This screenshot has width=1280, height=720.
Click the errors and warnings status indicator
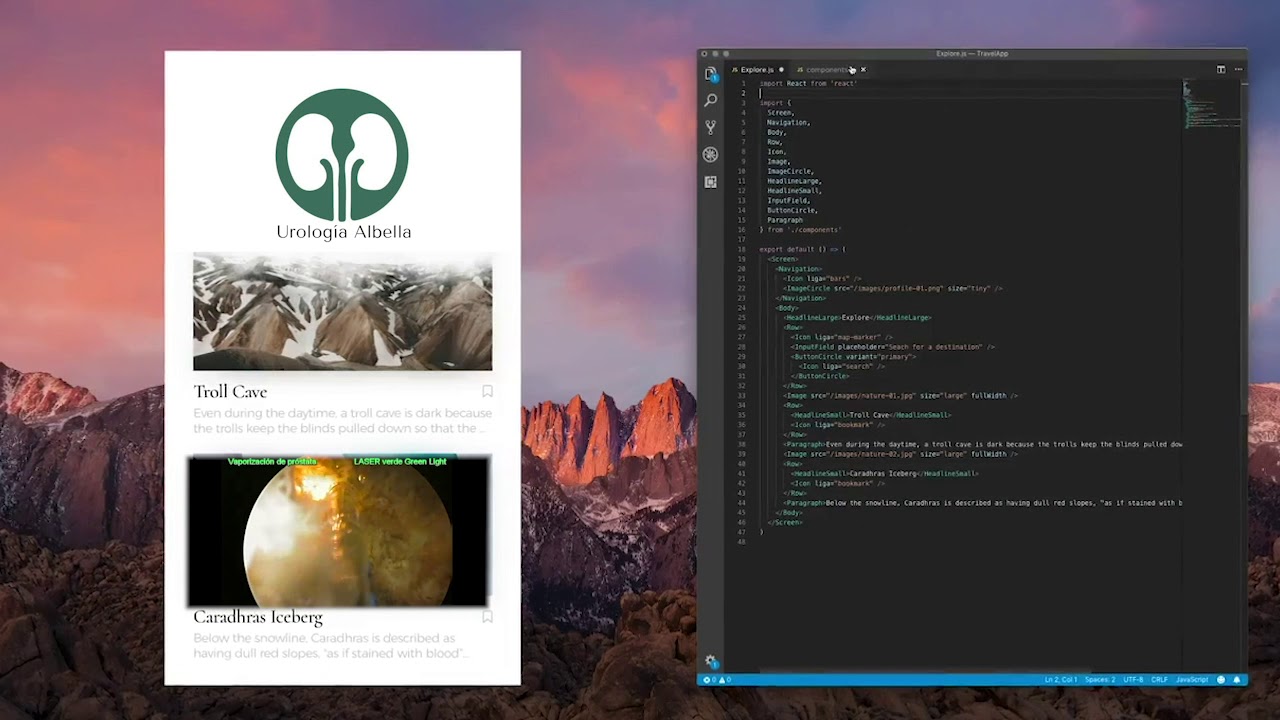coord(717,680)
